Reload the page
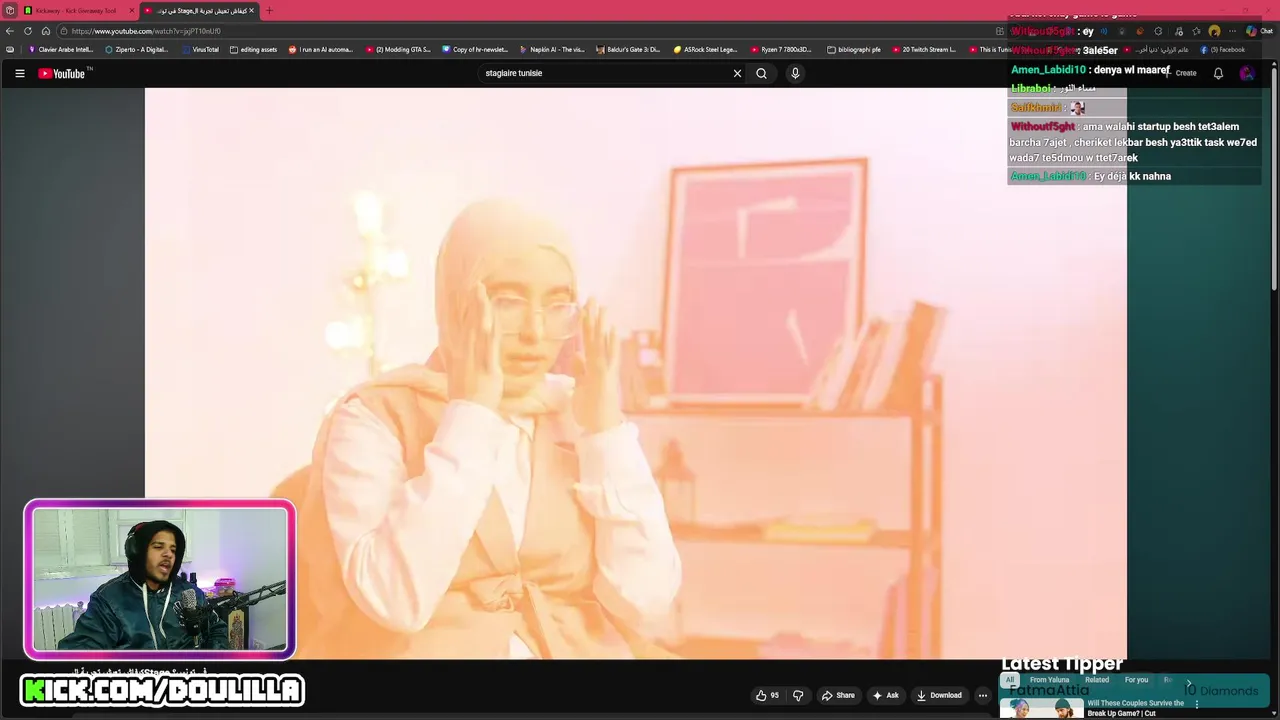The width and height of the screenshot is (1280, 720). [x=28, y=31]
